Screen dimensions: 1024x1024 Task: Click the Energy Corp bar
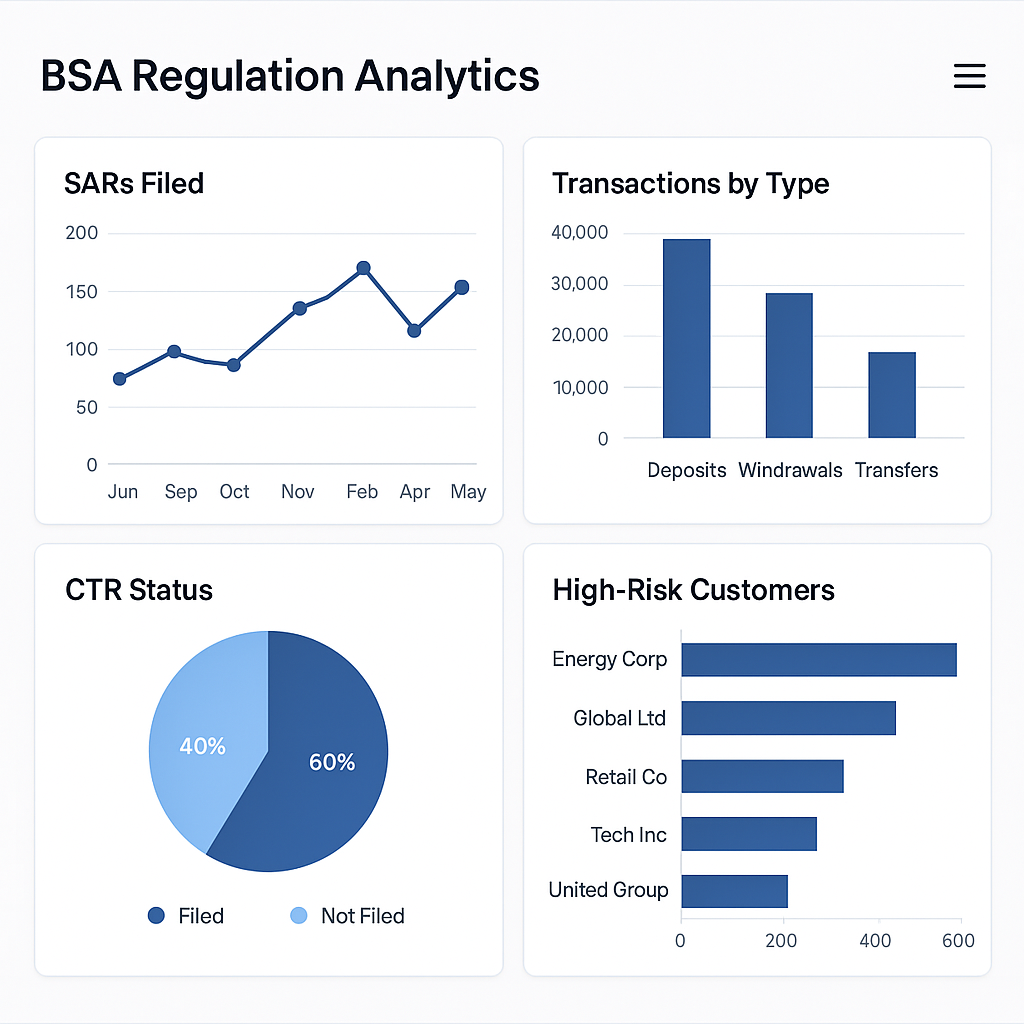(818, 659)
